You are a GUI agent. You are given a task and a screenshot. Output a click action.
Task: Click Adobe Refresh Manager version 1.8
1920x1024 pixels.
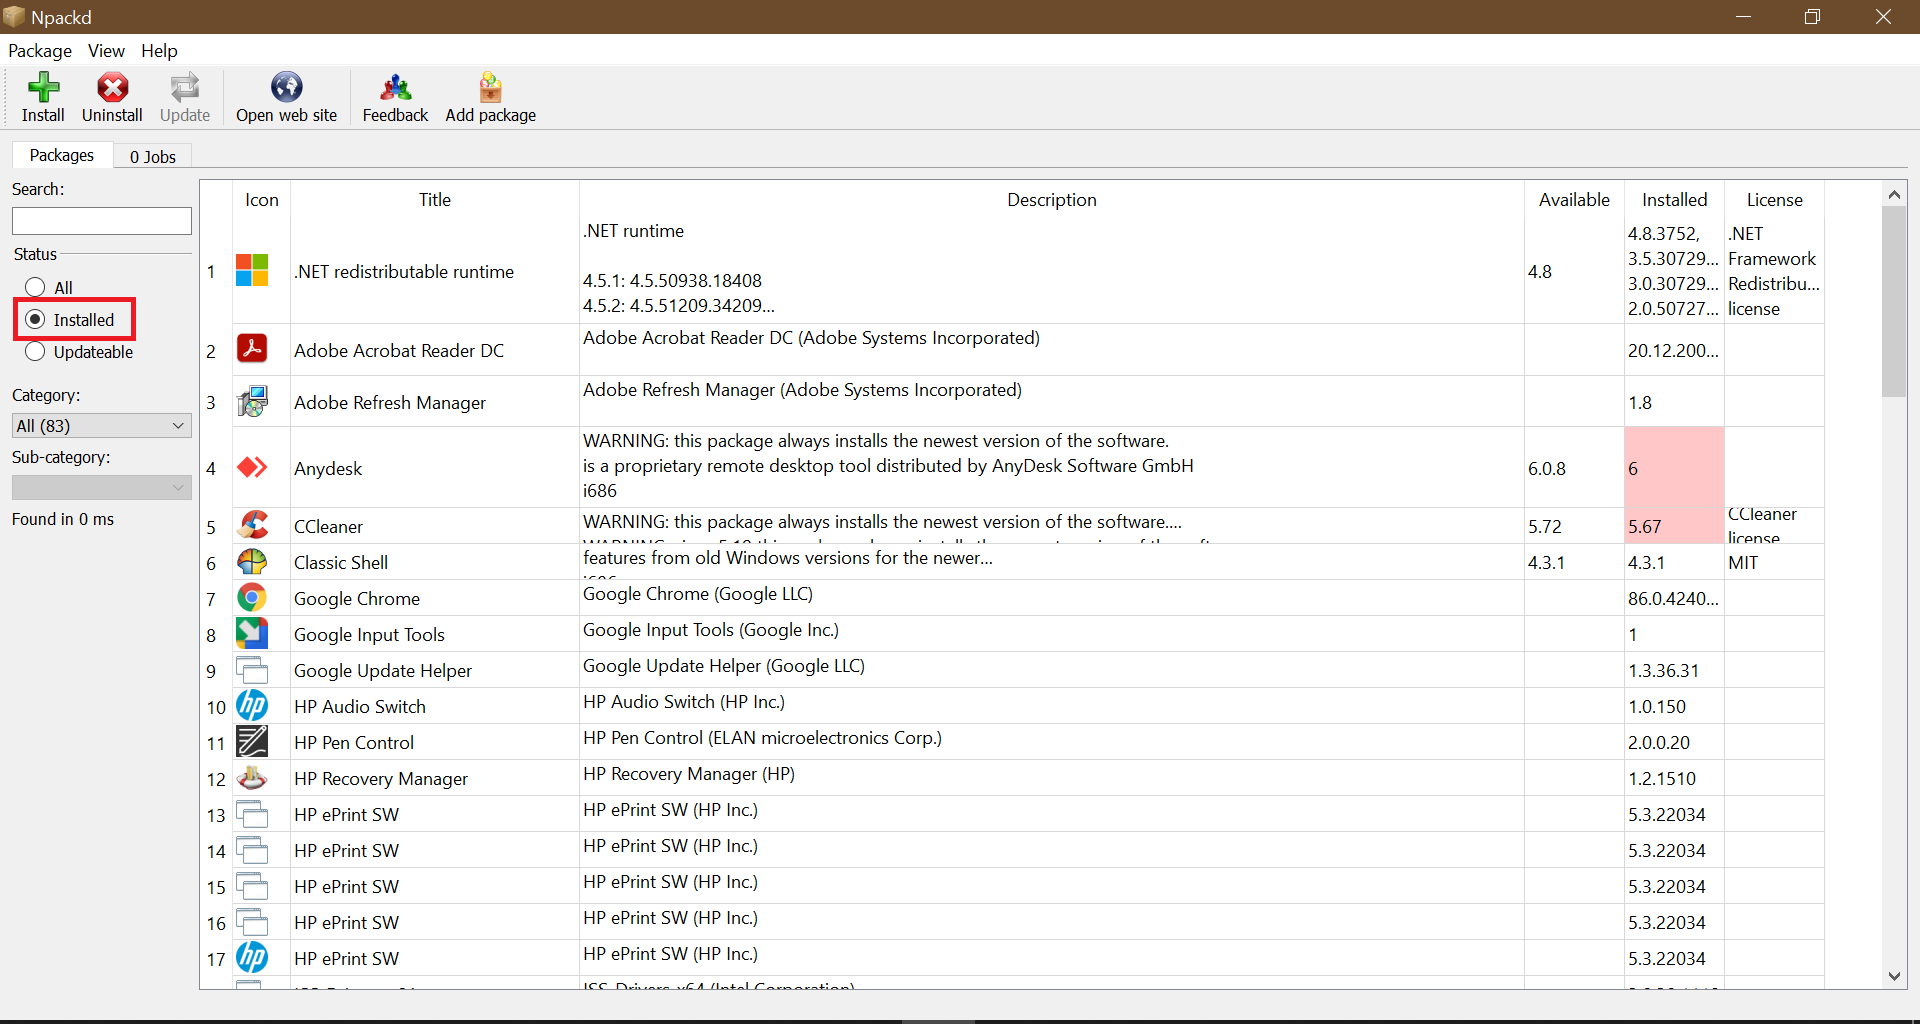pyautogui.click(x=1674, y=402)
